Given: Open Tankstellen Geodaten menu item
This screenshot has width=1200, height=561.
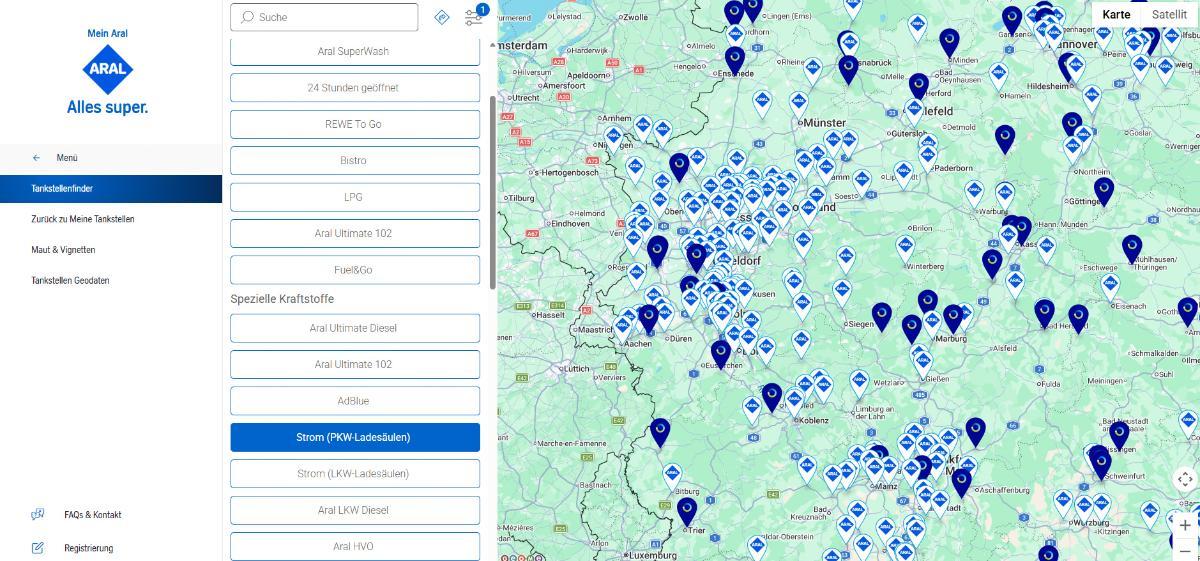Looking at the screenshot, I should pyautogui.click(x=70, y=281).
